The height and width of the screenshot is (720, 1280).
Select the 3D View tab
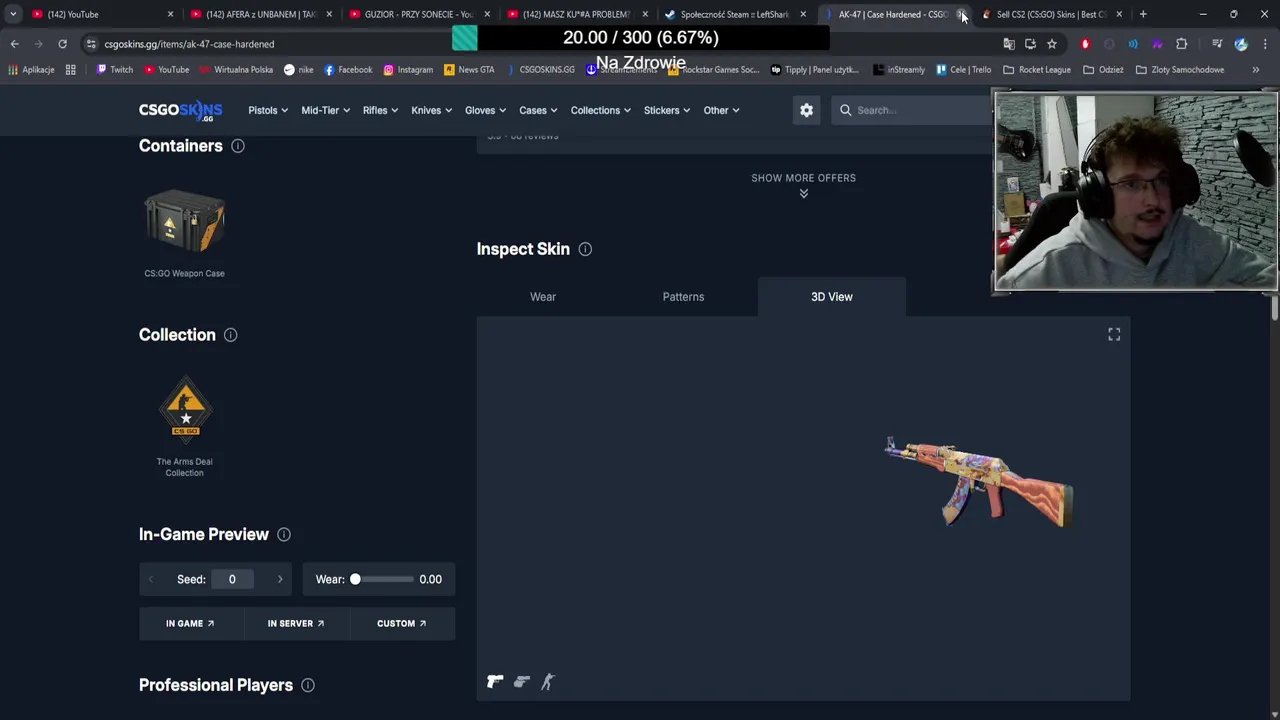[832, 297]
